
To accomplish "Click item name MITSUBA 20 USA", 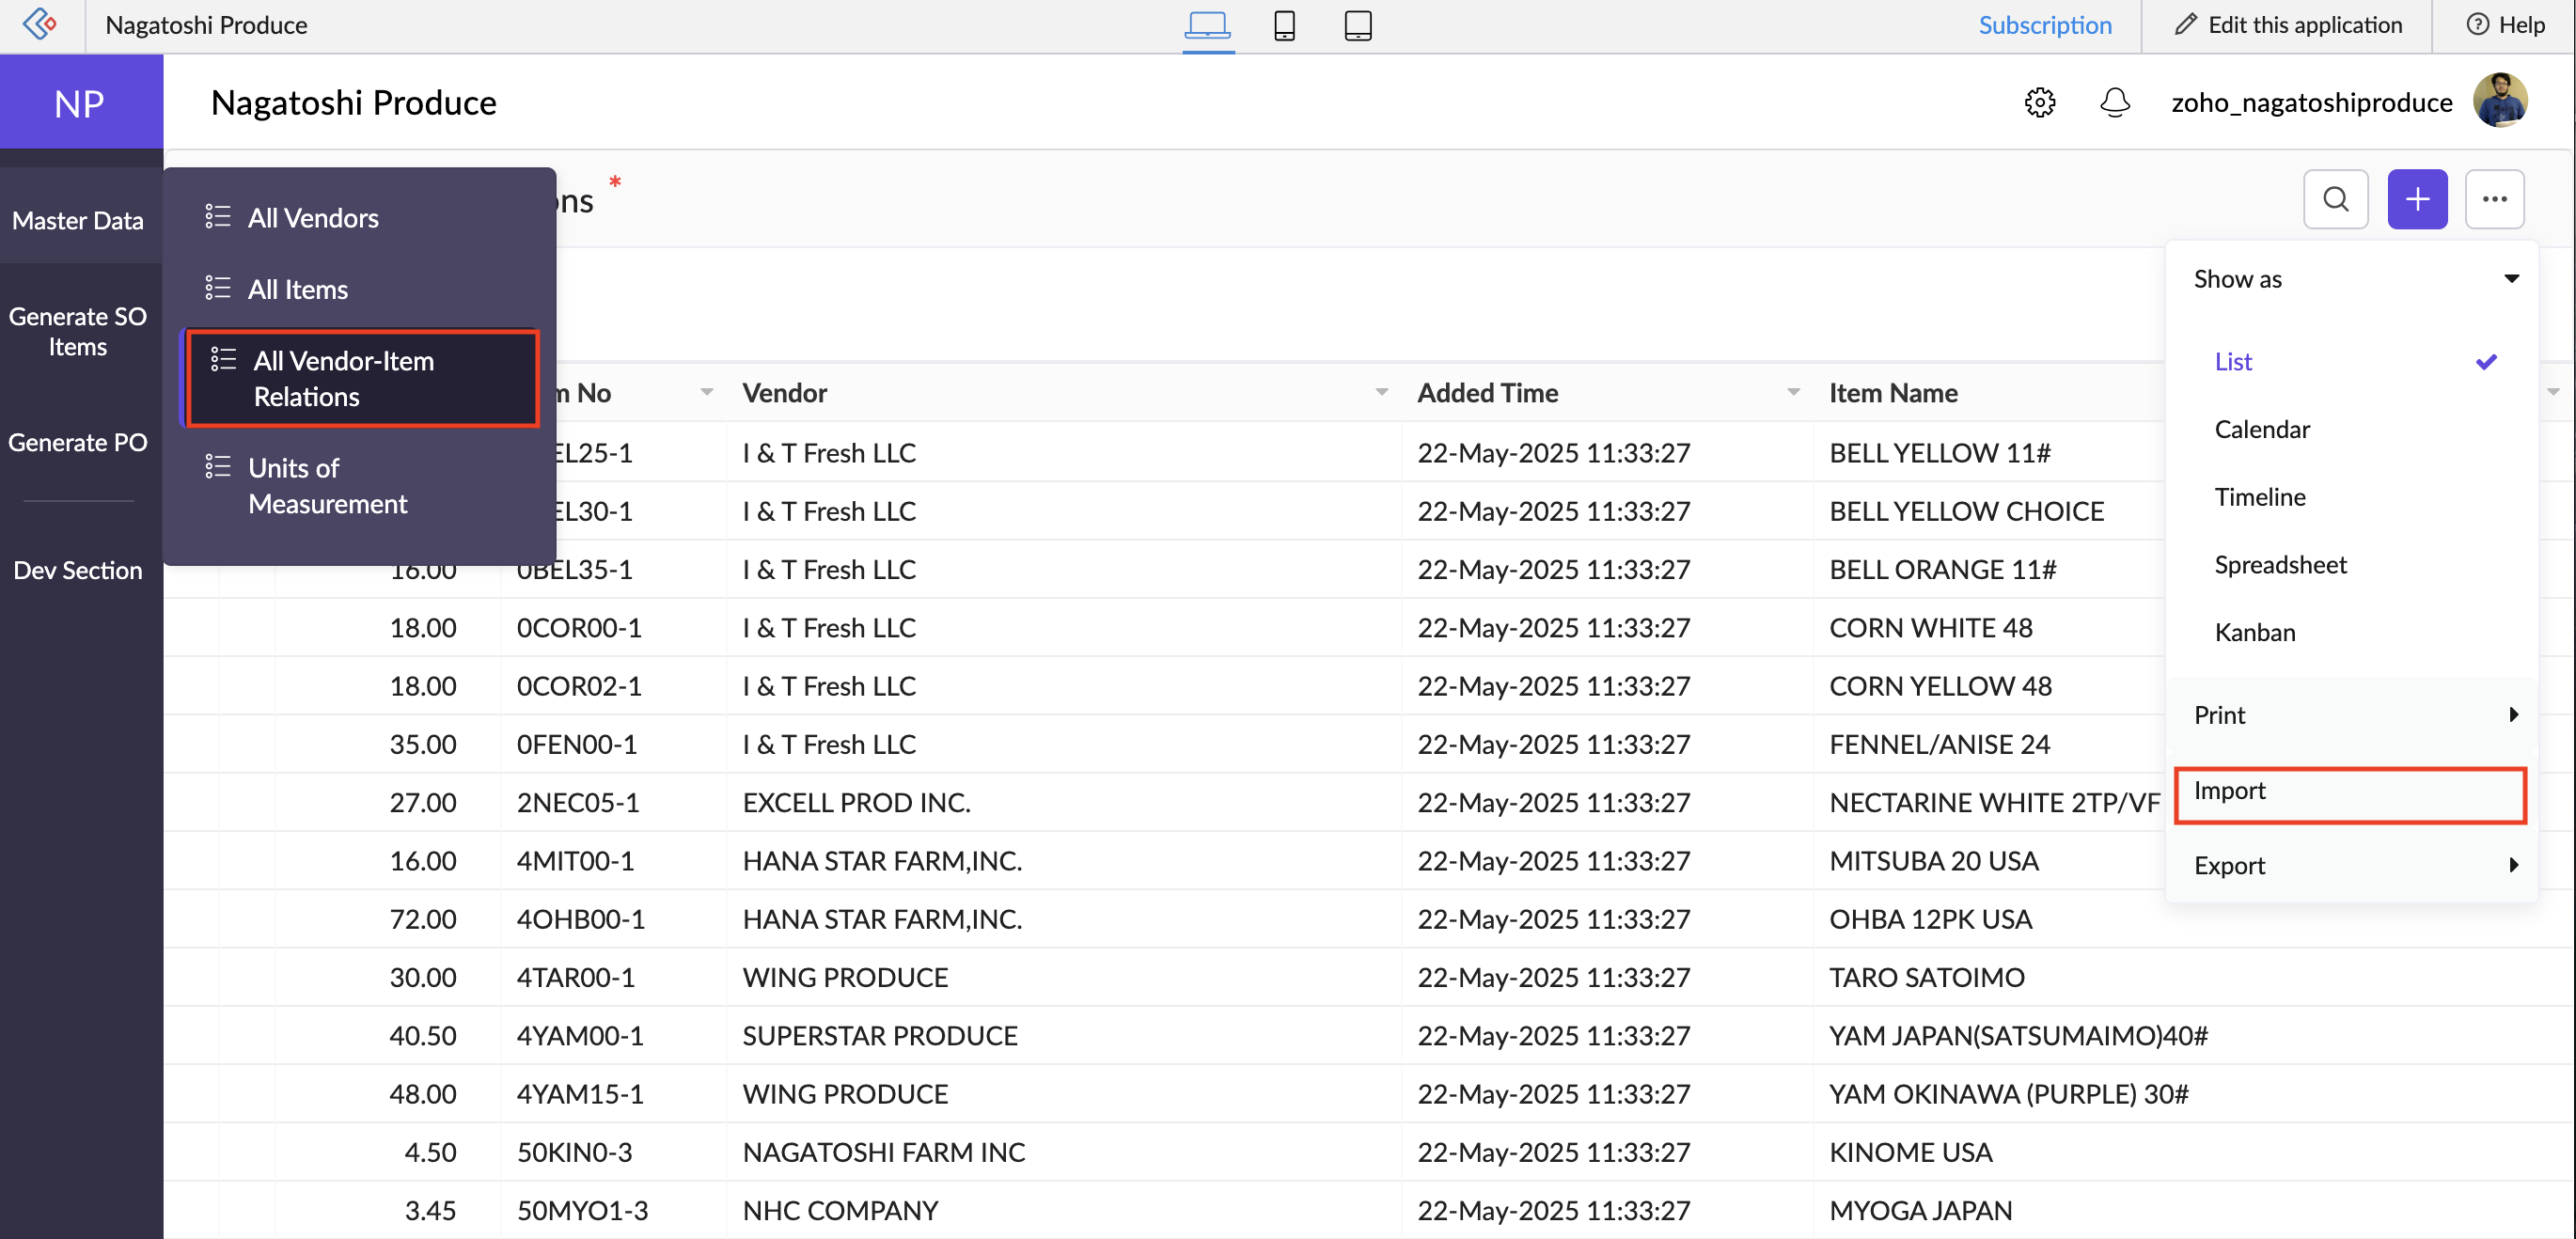I will point(1933,861).
